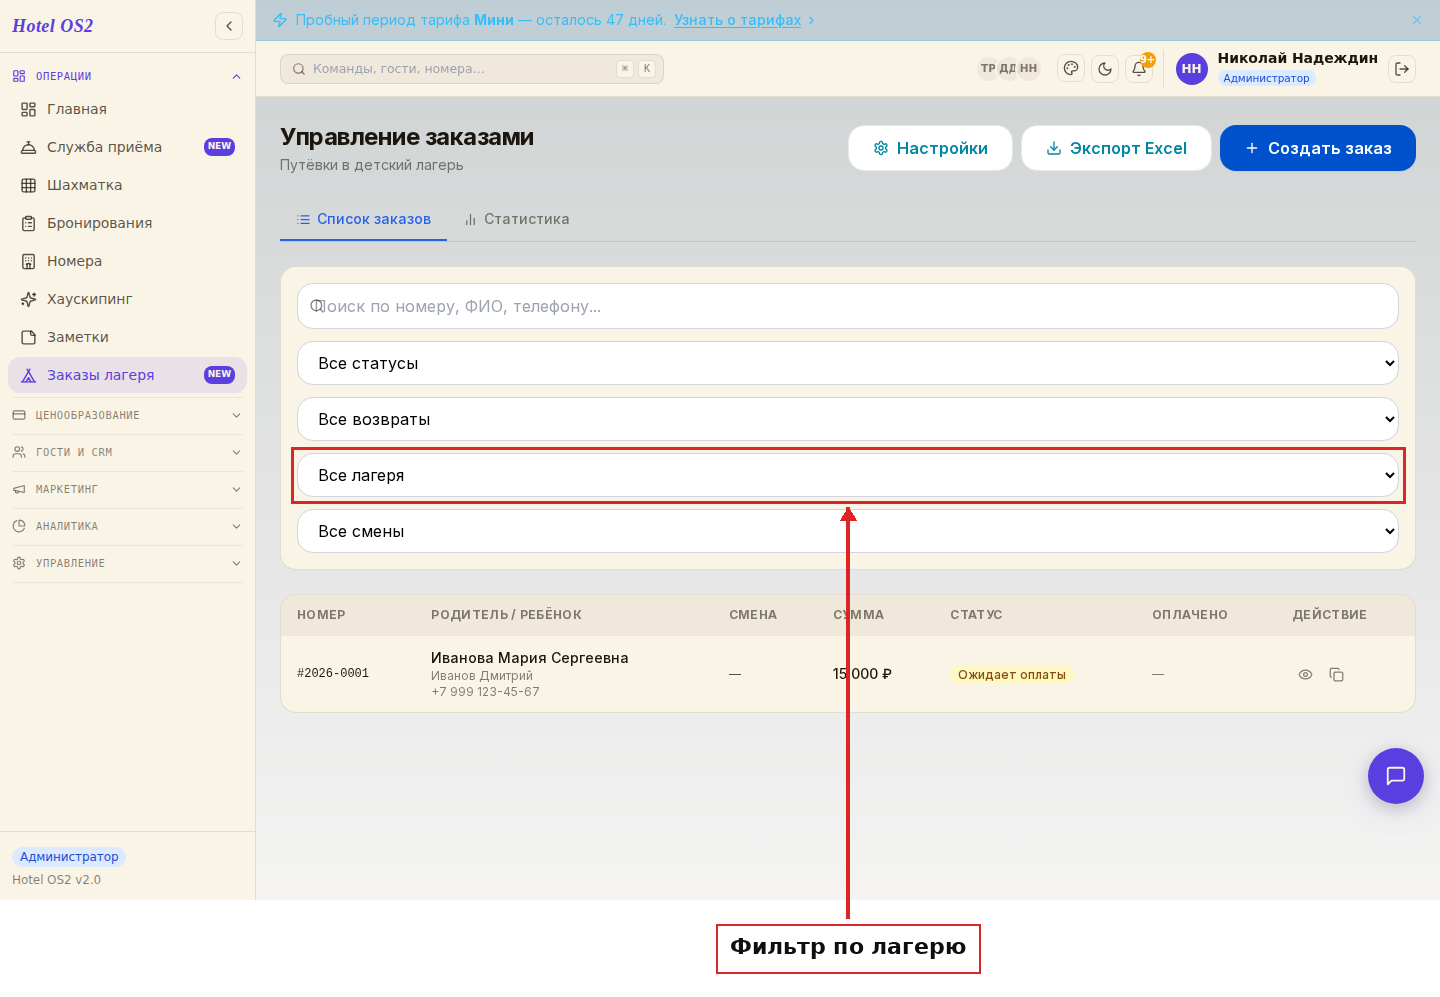
Task: Click the НОМЕР column header
Action: click(321, 615)
